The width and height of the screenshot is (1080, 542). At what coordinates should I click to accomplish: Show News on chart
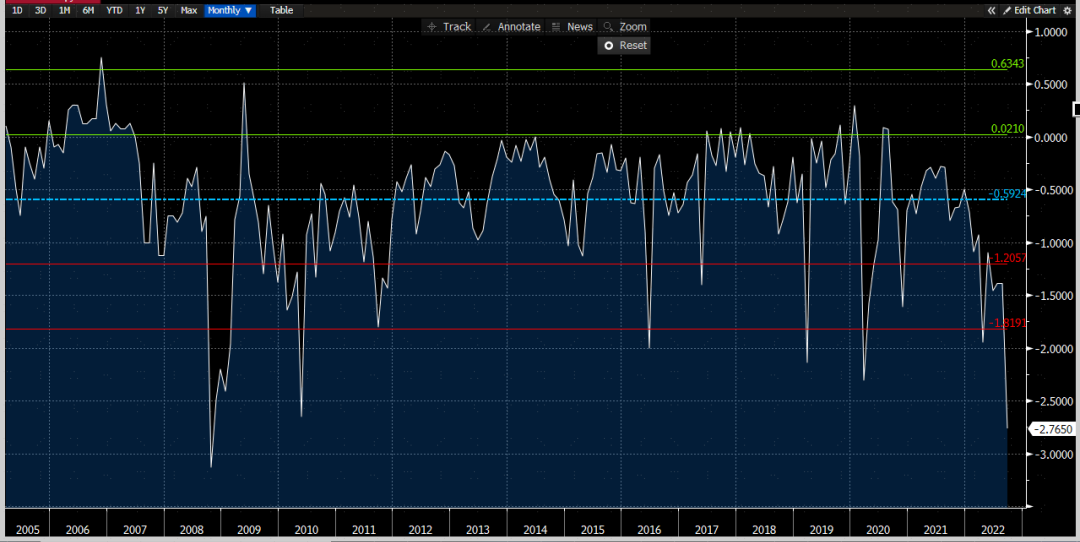point(572,27)
